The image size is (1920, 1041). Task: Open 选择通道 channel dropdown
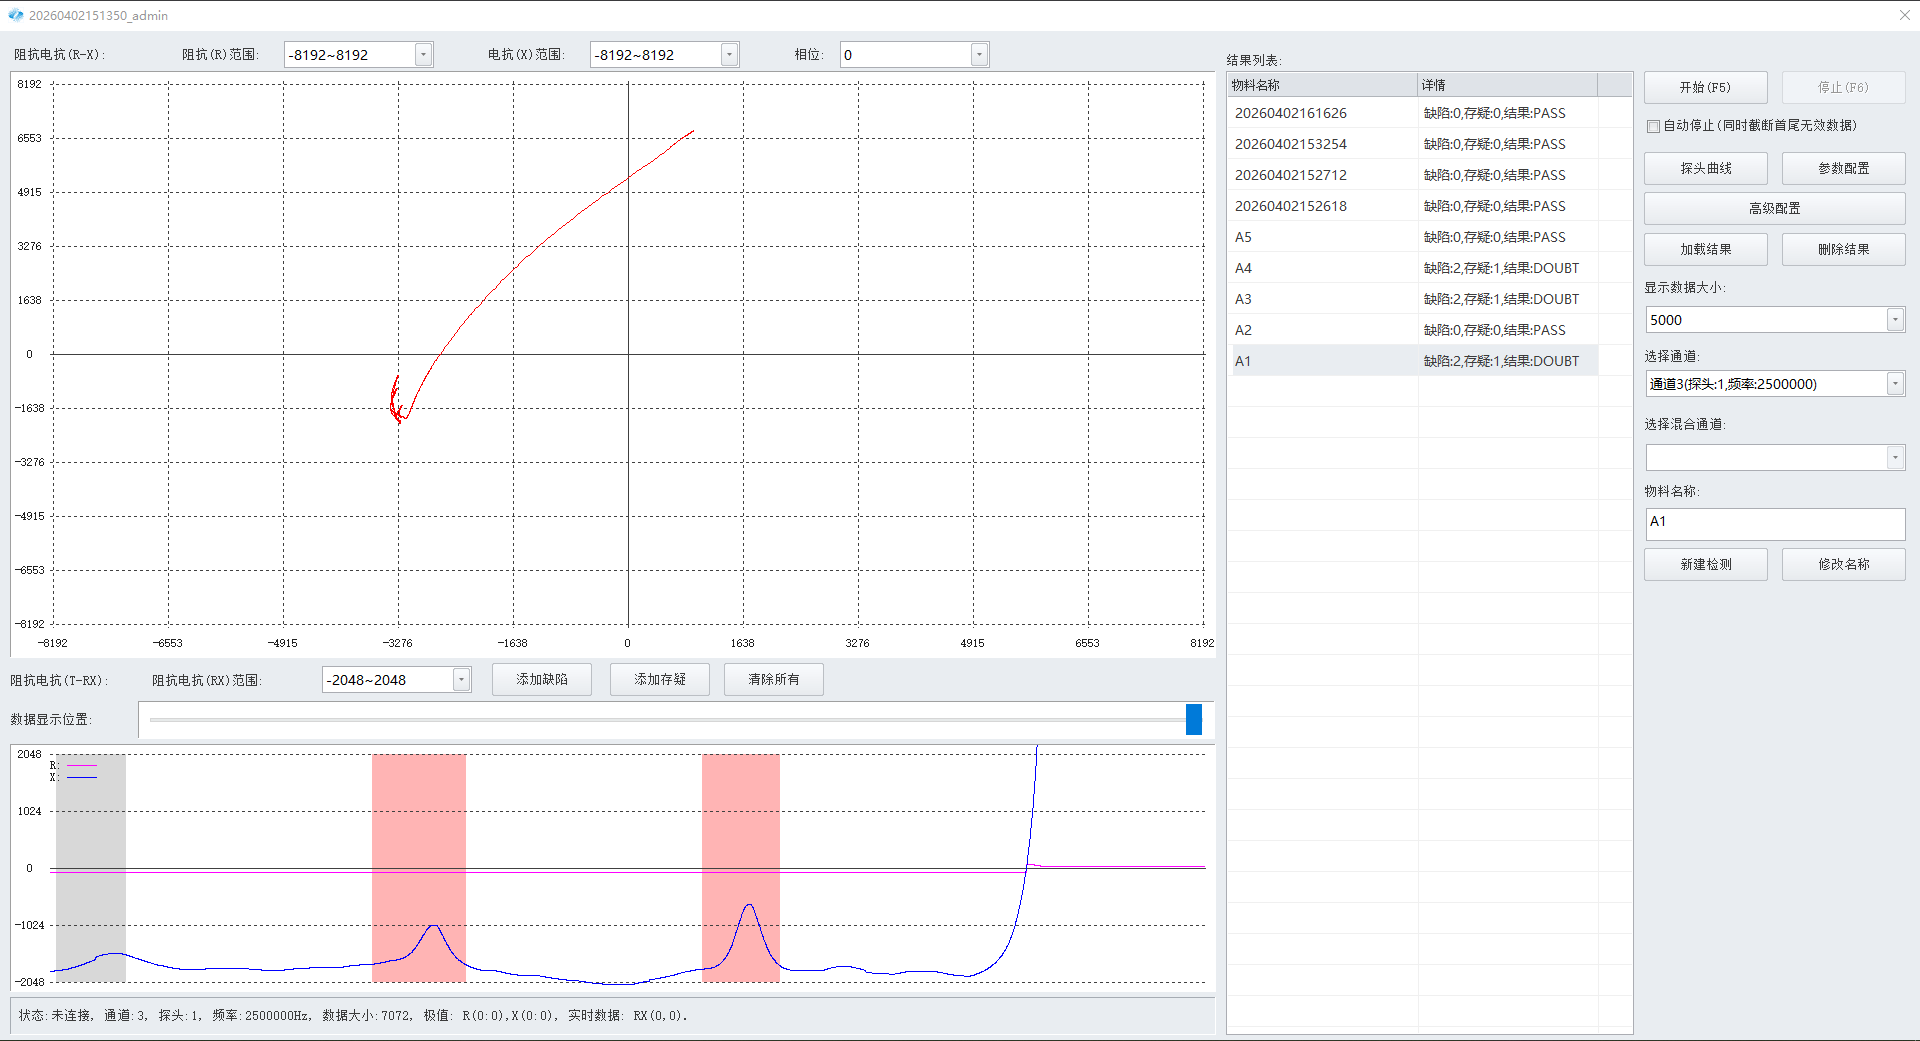click(x=1895, y=384)
